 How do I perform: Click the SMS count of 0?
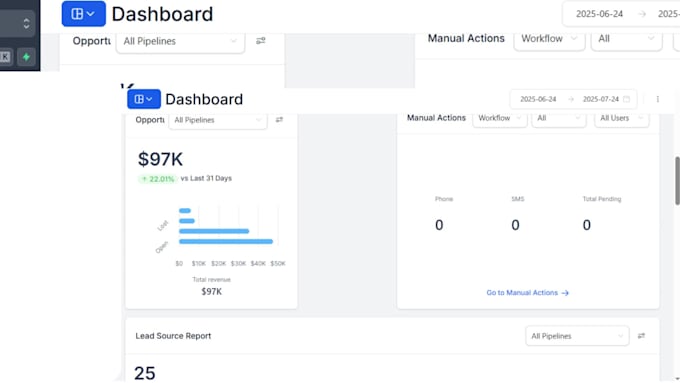tap(515, 225)
